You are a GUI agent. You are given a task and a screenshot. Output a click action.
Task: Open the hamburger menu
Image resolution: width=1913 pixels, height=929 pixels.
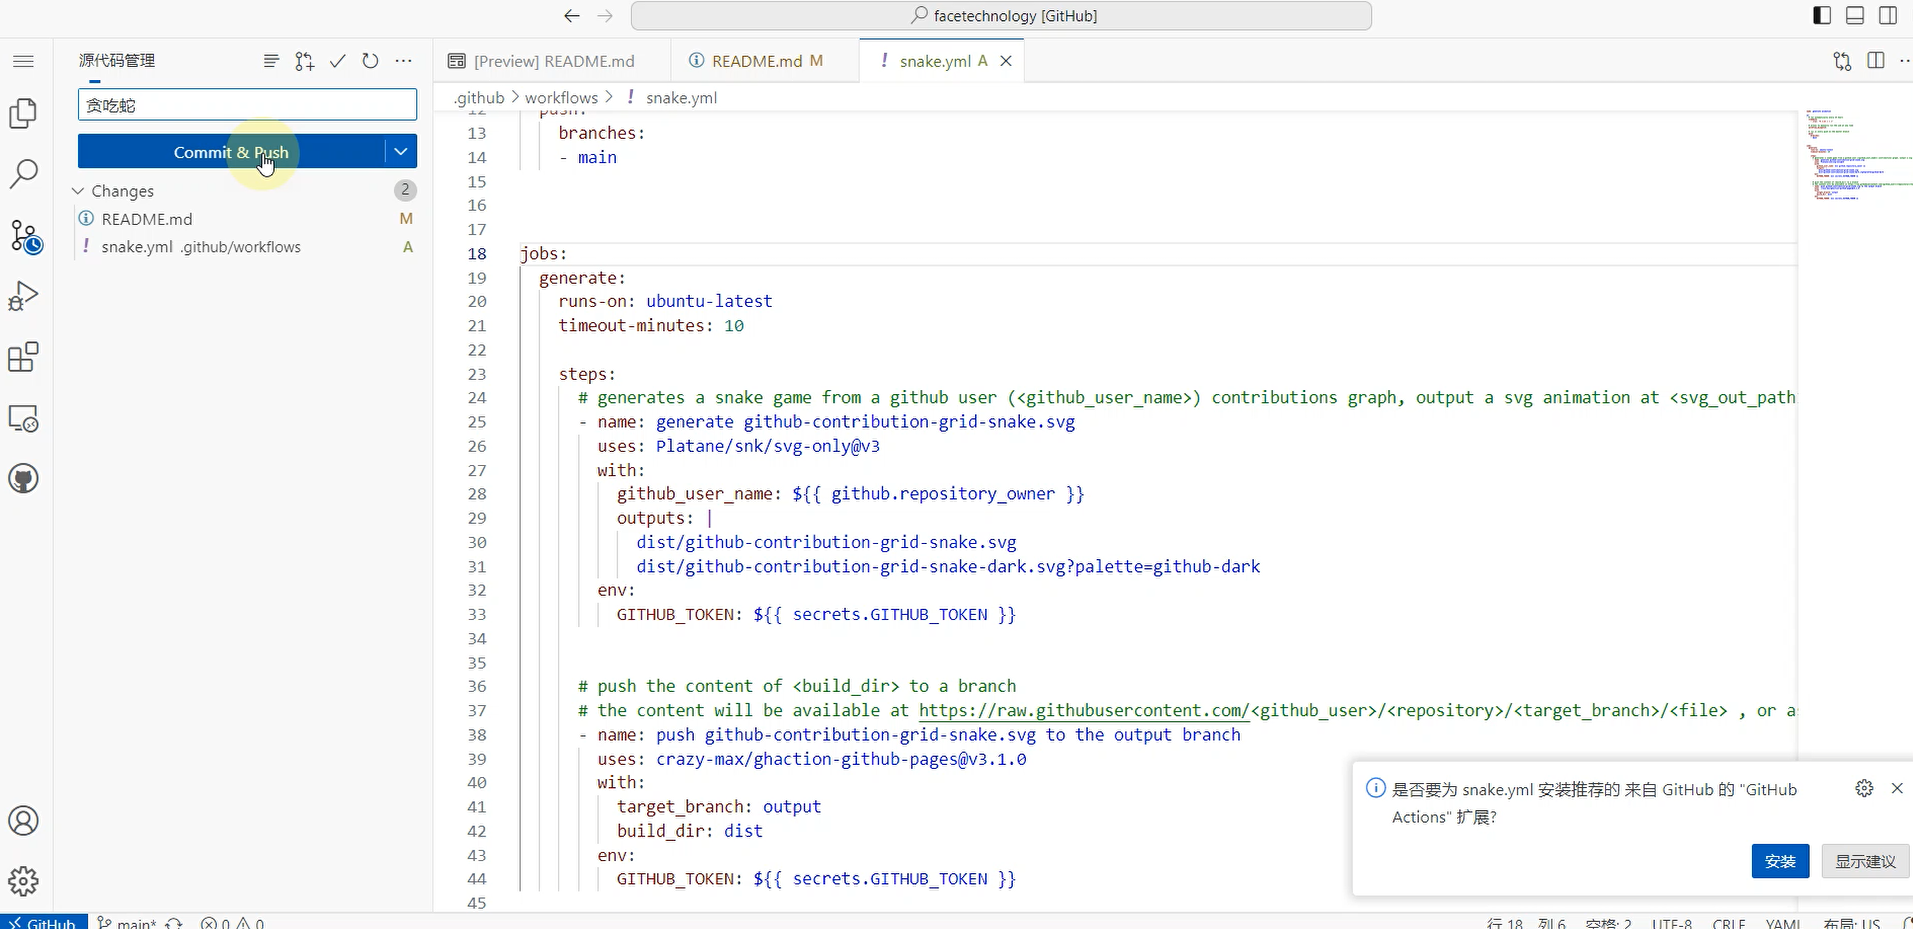[23, 61]
